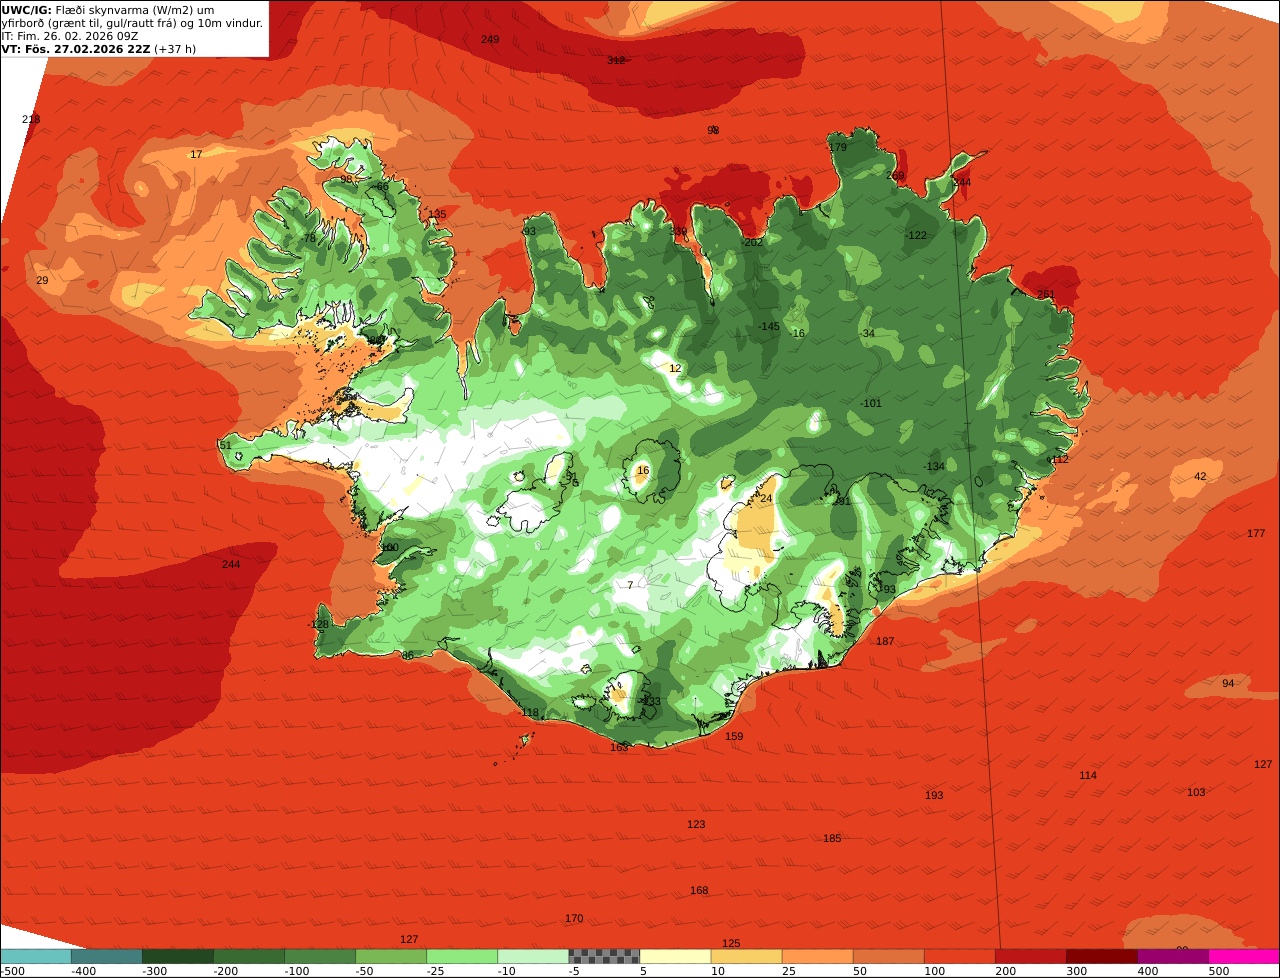Click the legend tick label -300
Screen dimensions: 1280x978
coord(154,971)
